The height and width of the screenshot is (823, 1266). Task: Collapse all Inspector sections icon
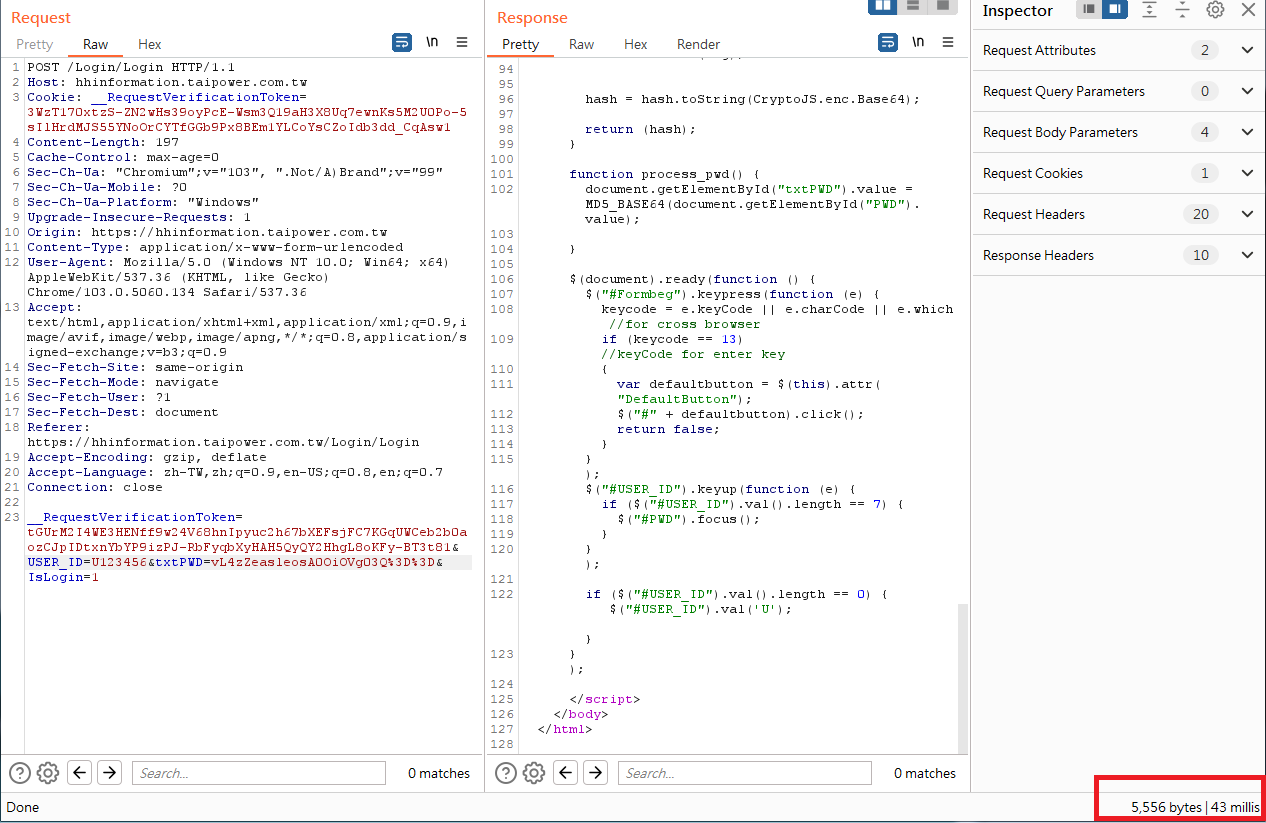click(1182, 10)
